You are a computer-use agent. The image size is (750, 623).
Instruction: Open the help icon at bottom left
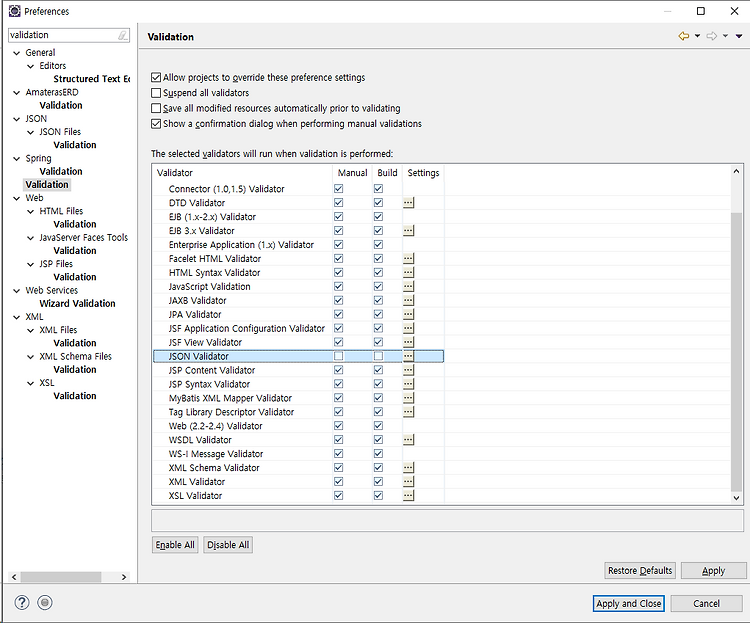click(22, 602)
